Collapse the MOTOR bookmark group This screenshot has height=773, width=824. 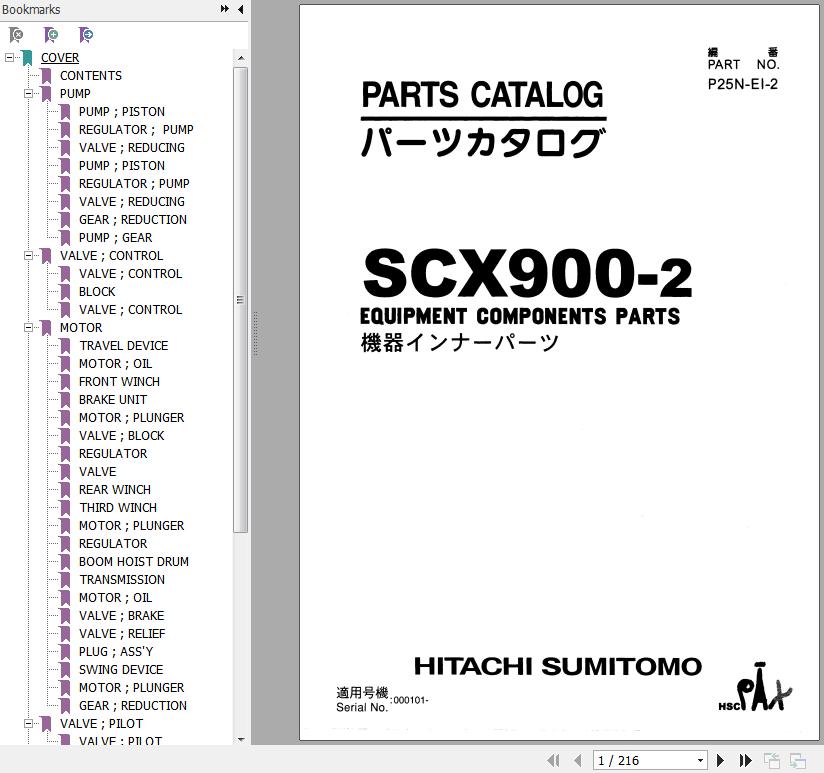(28, 327)
